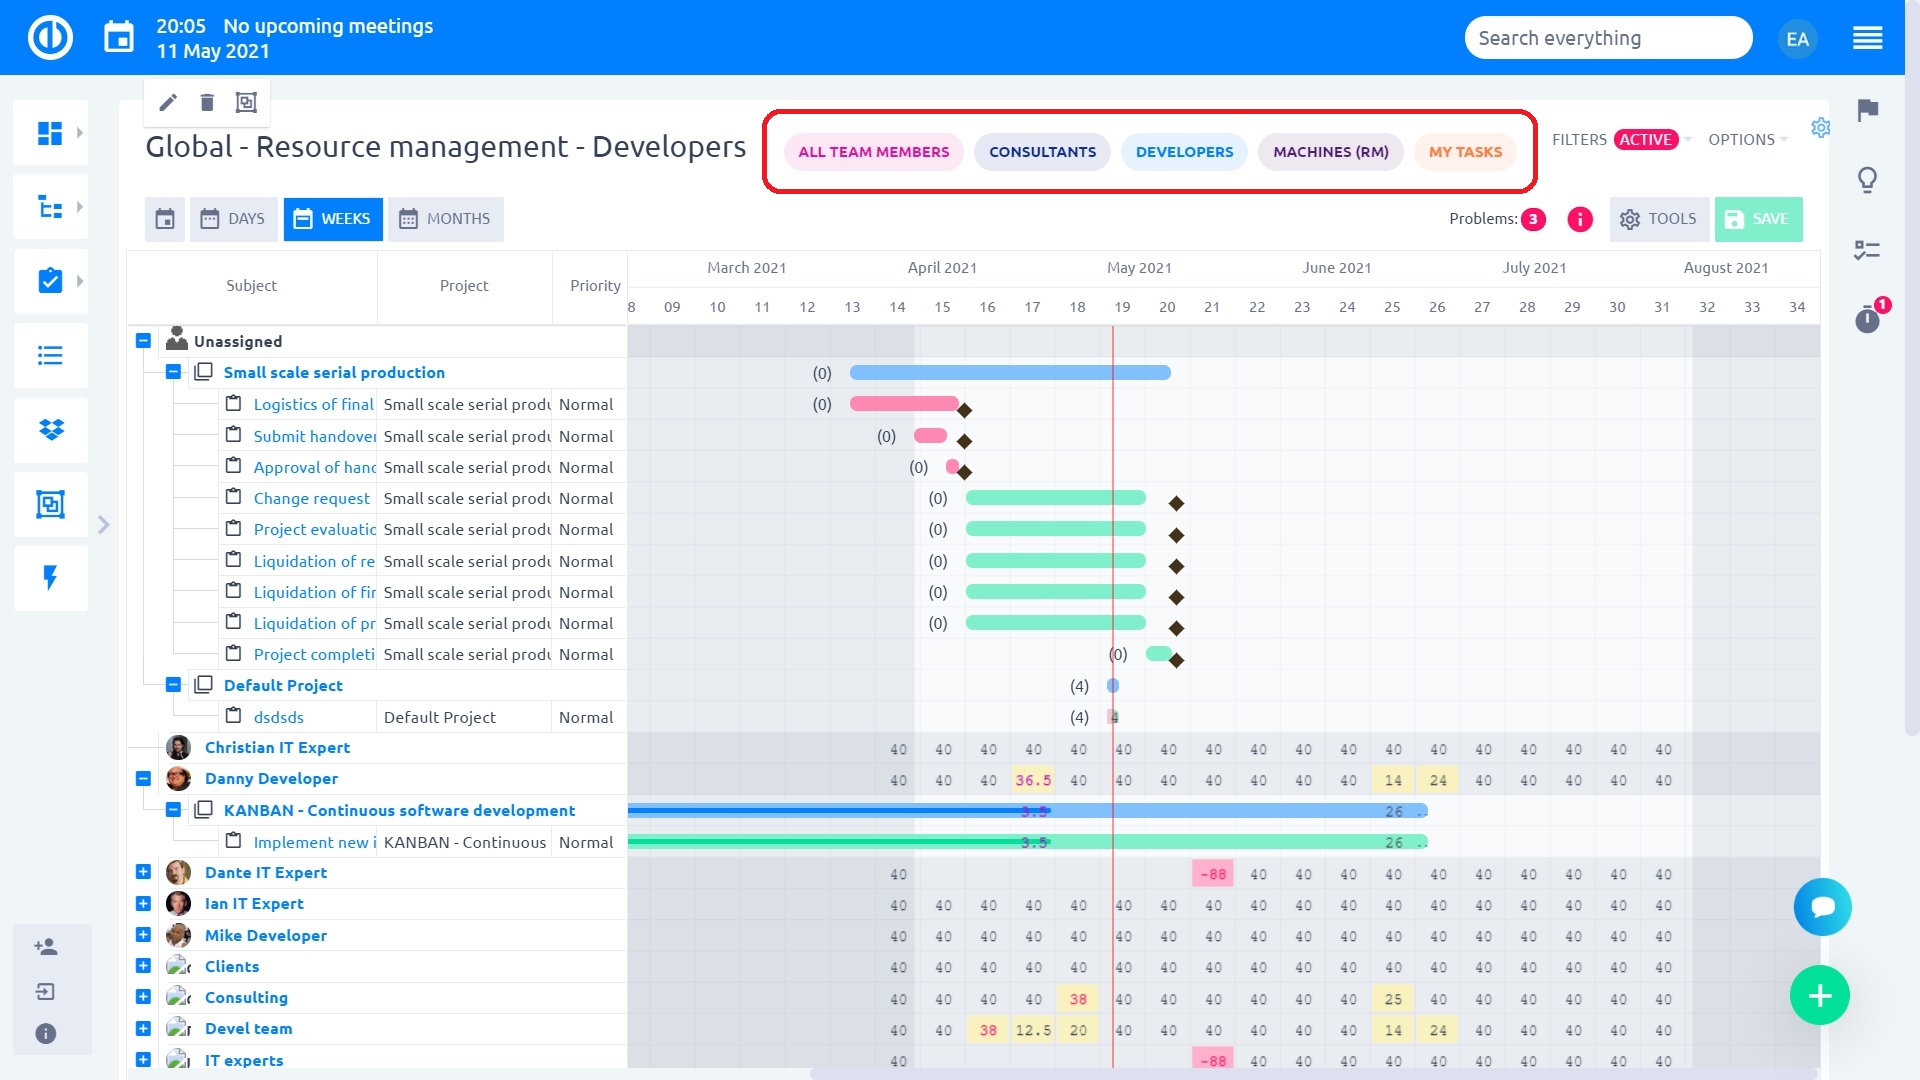Viewport: 1920px width, 1080px height.
Task: Click the tasks clipboard icon in sidebar
Action: (x=50, y=281)
